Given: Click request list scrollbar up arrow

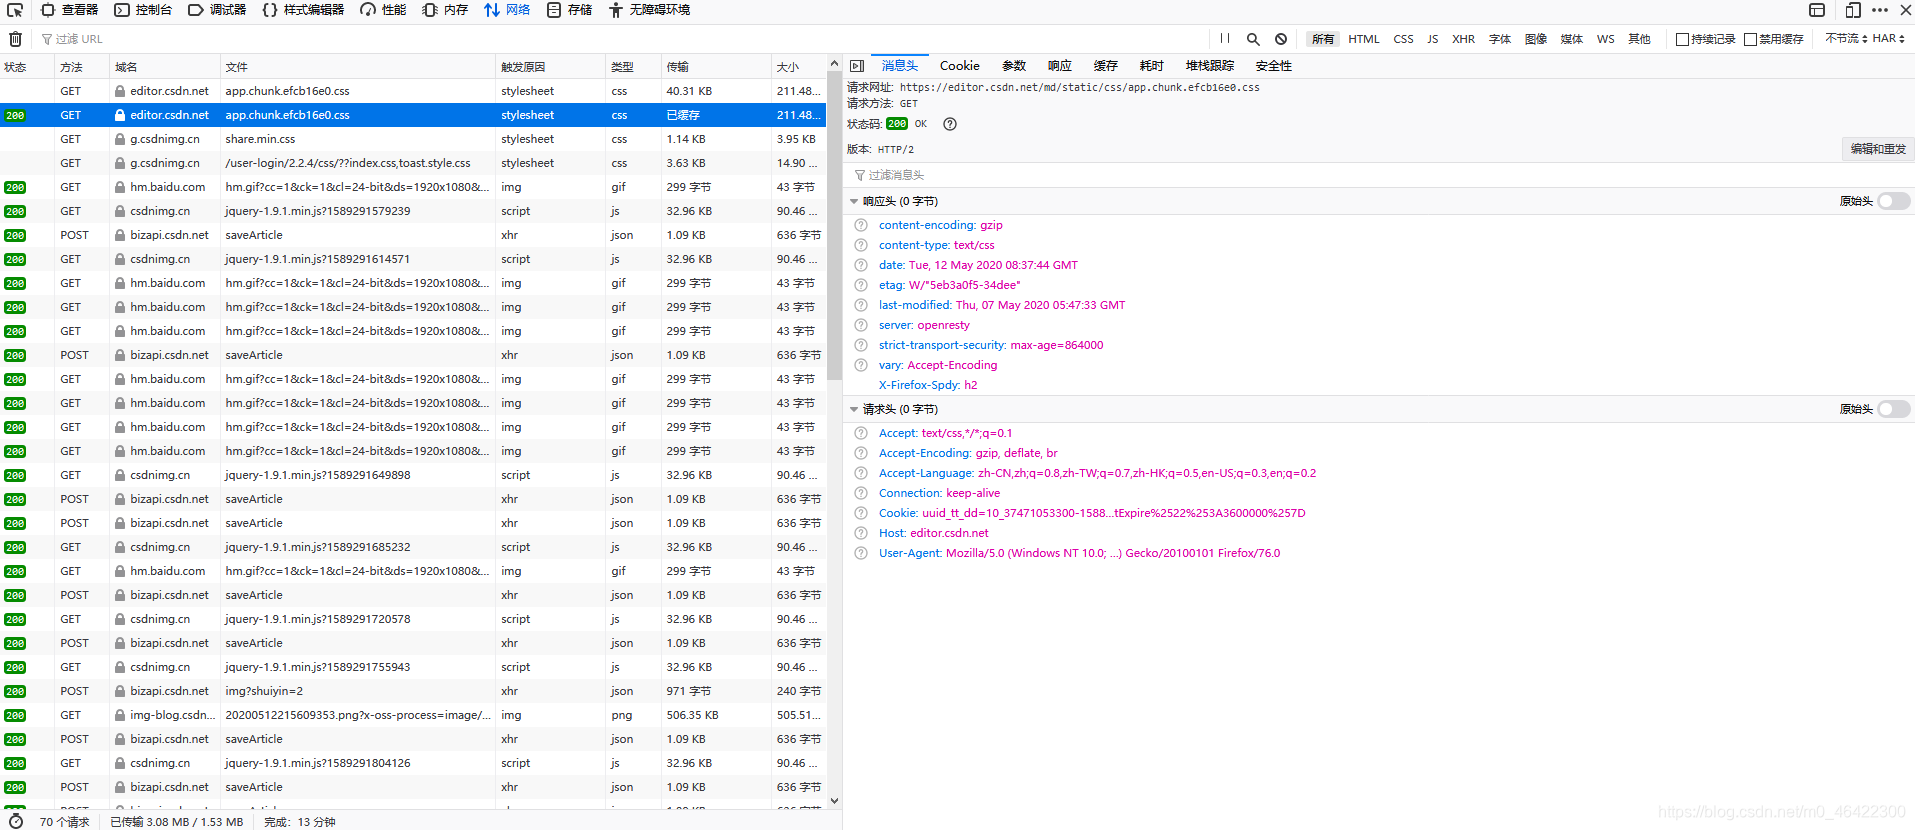Looking at the screenshot, I should coord(834,64).
